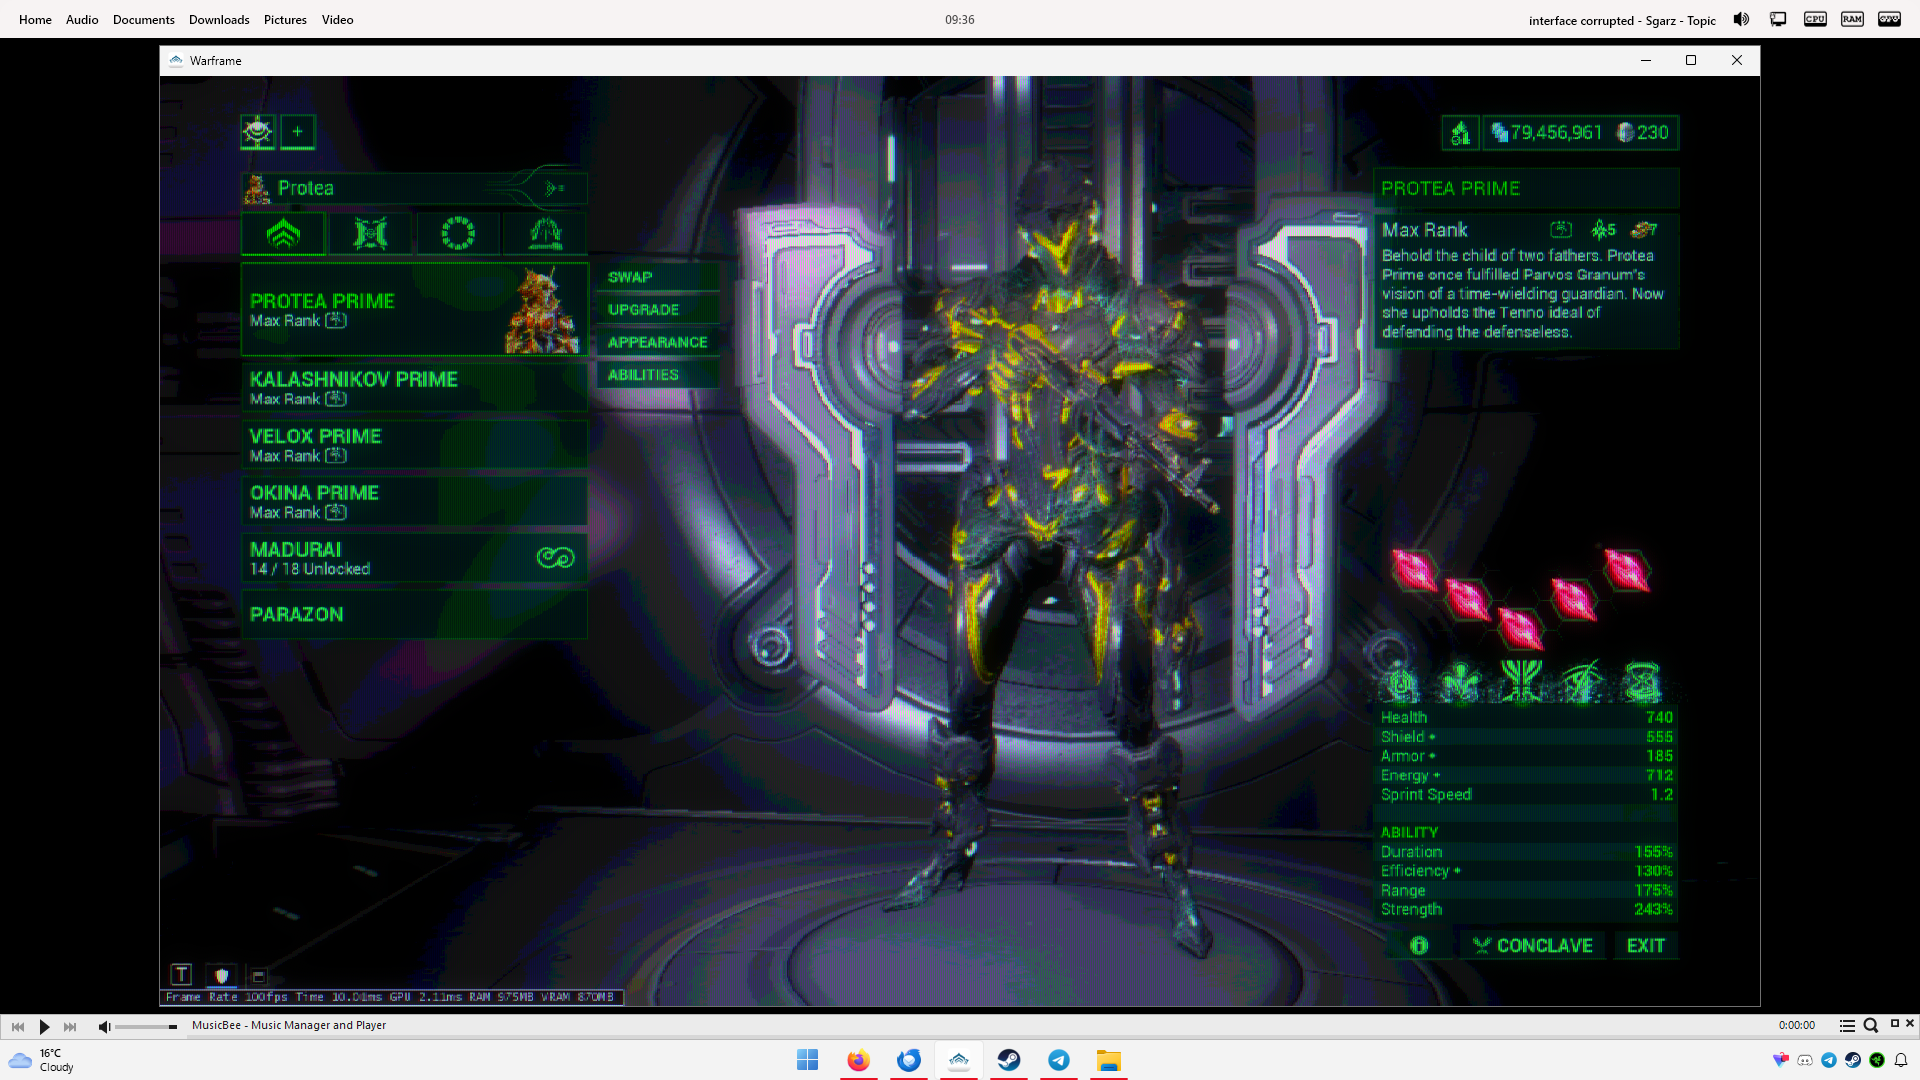Select the KALASHNIKOV PRIME weapon slot
1920x1080 pixels.
(413, 388)
